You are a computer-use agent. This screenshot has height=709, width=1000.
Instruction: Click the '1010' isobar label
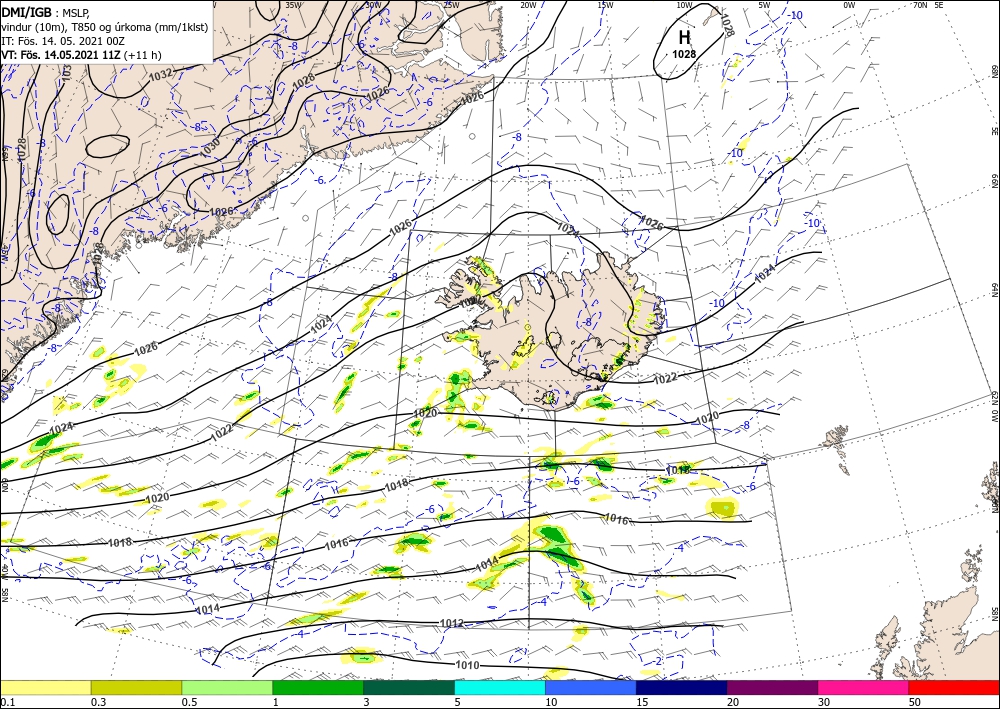click(x=467, y=665)
